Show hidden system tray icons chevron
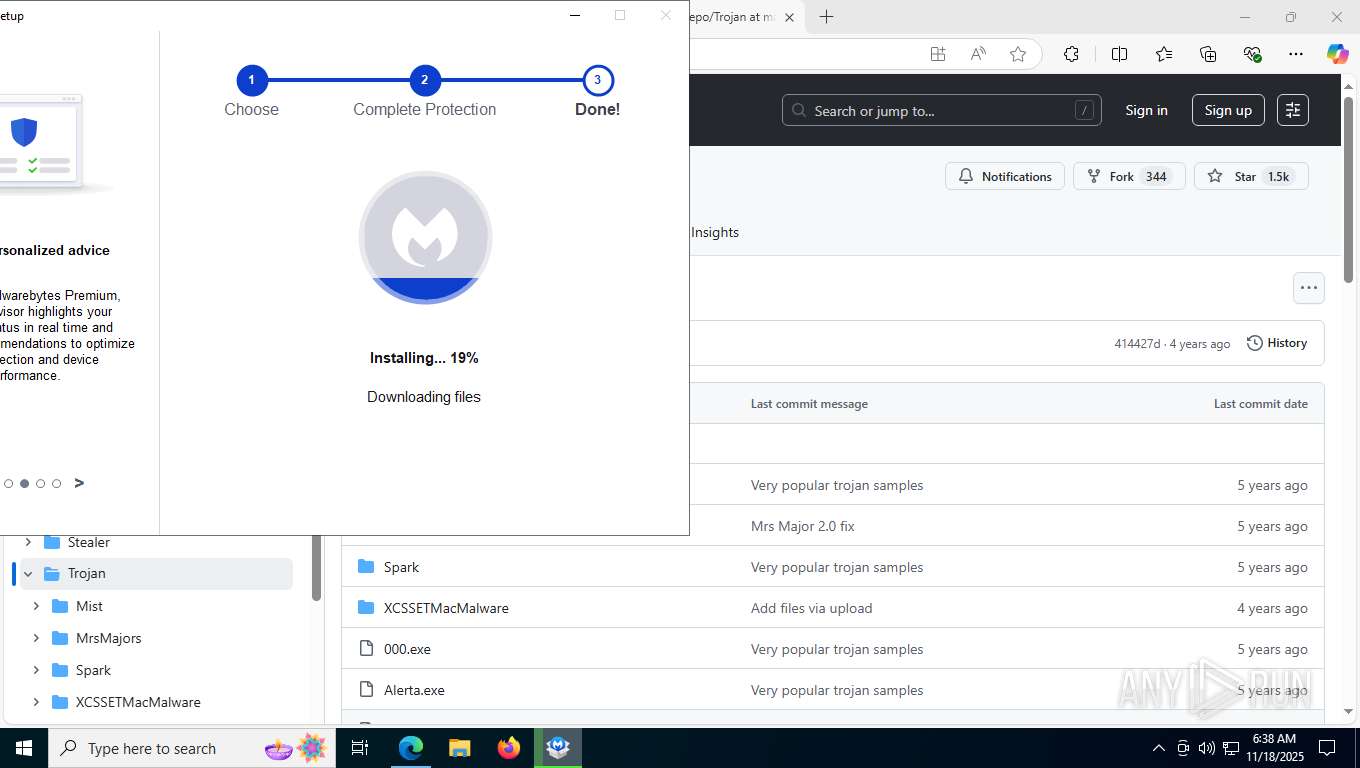1360x768 pixels. pyautogui.click(x=1159, y=748)
